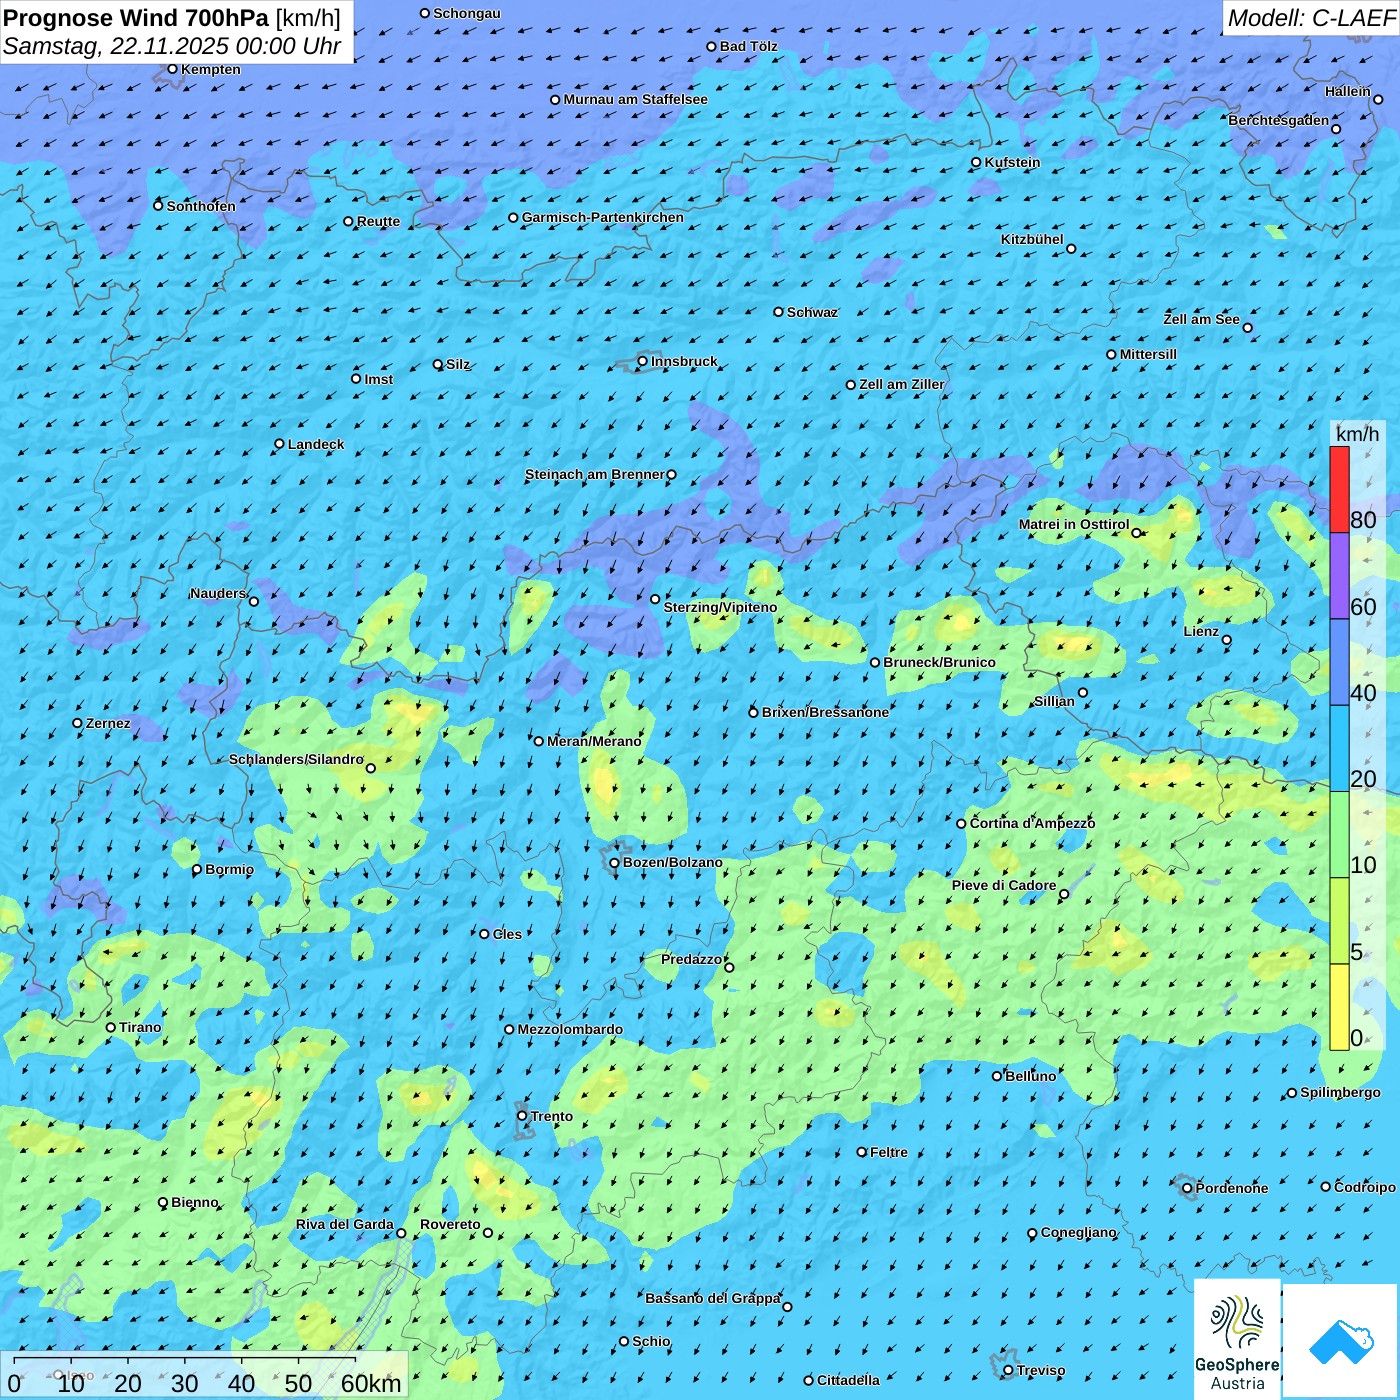
Task: Click the 'Zell am Ziller' label
Action: (901, 384)
